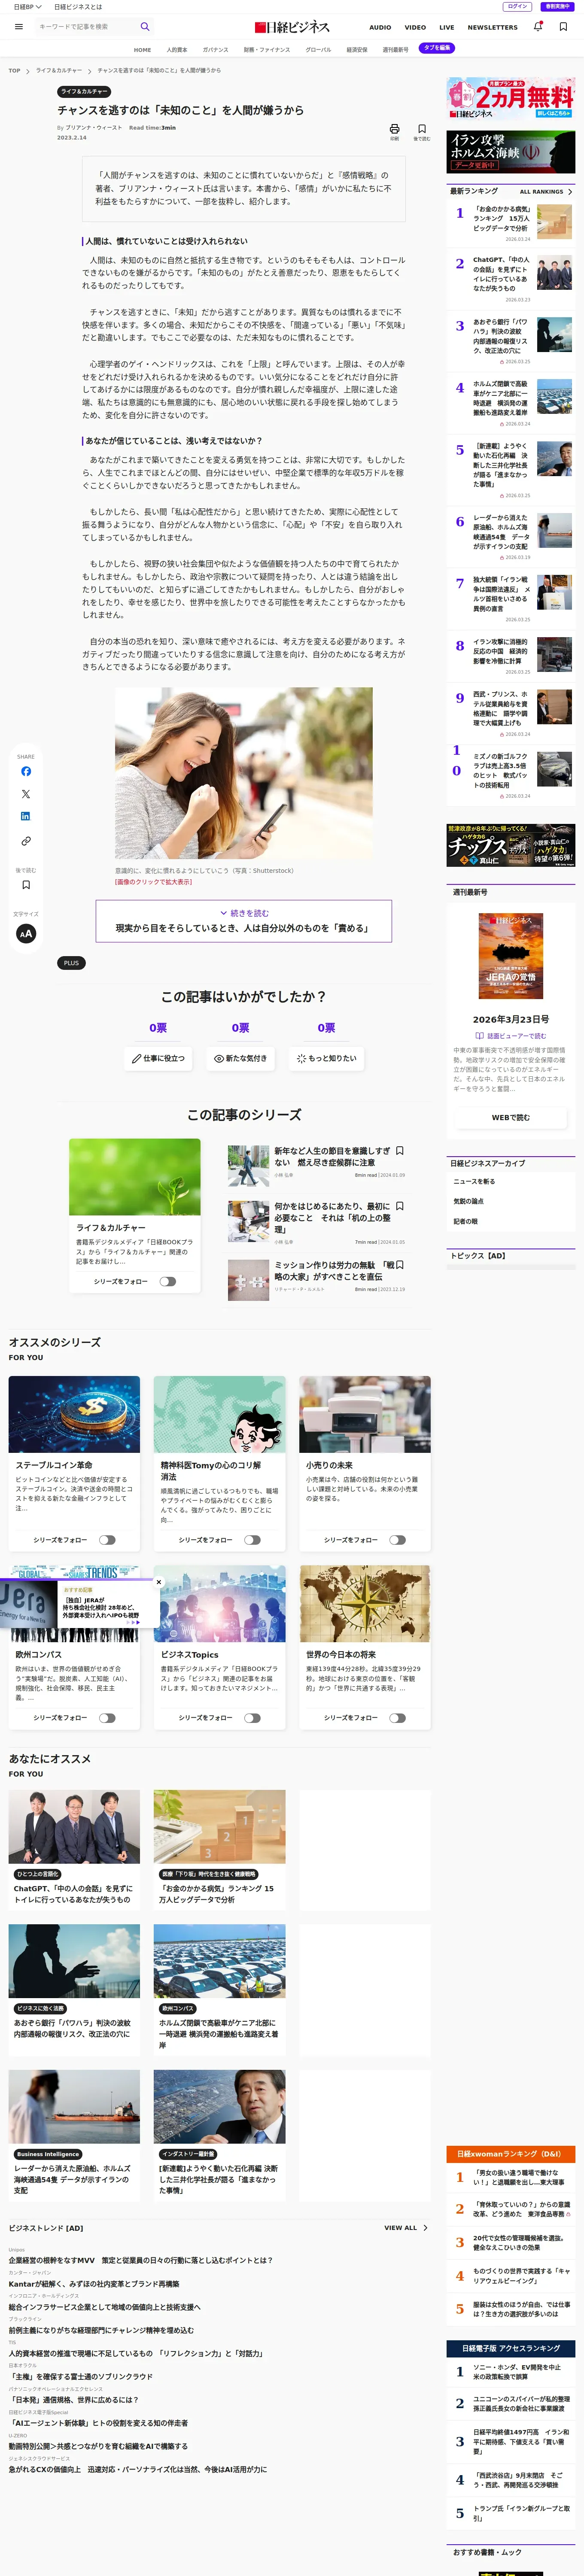Save for later with the left sidebar bookmark
Viewport: 584px width, 2576px height.
pyautogui.click(x=26, y=885)
